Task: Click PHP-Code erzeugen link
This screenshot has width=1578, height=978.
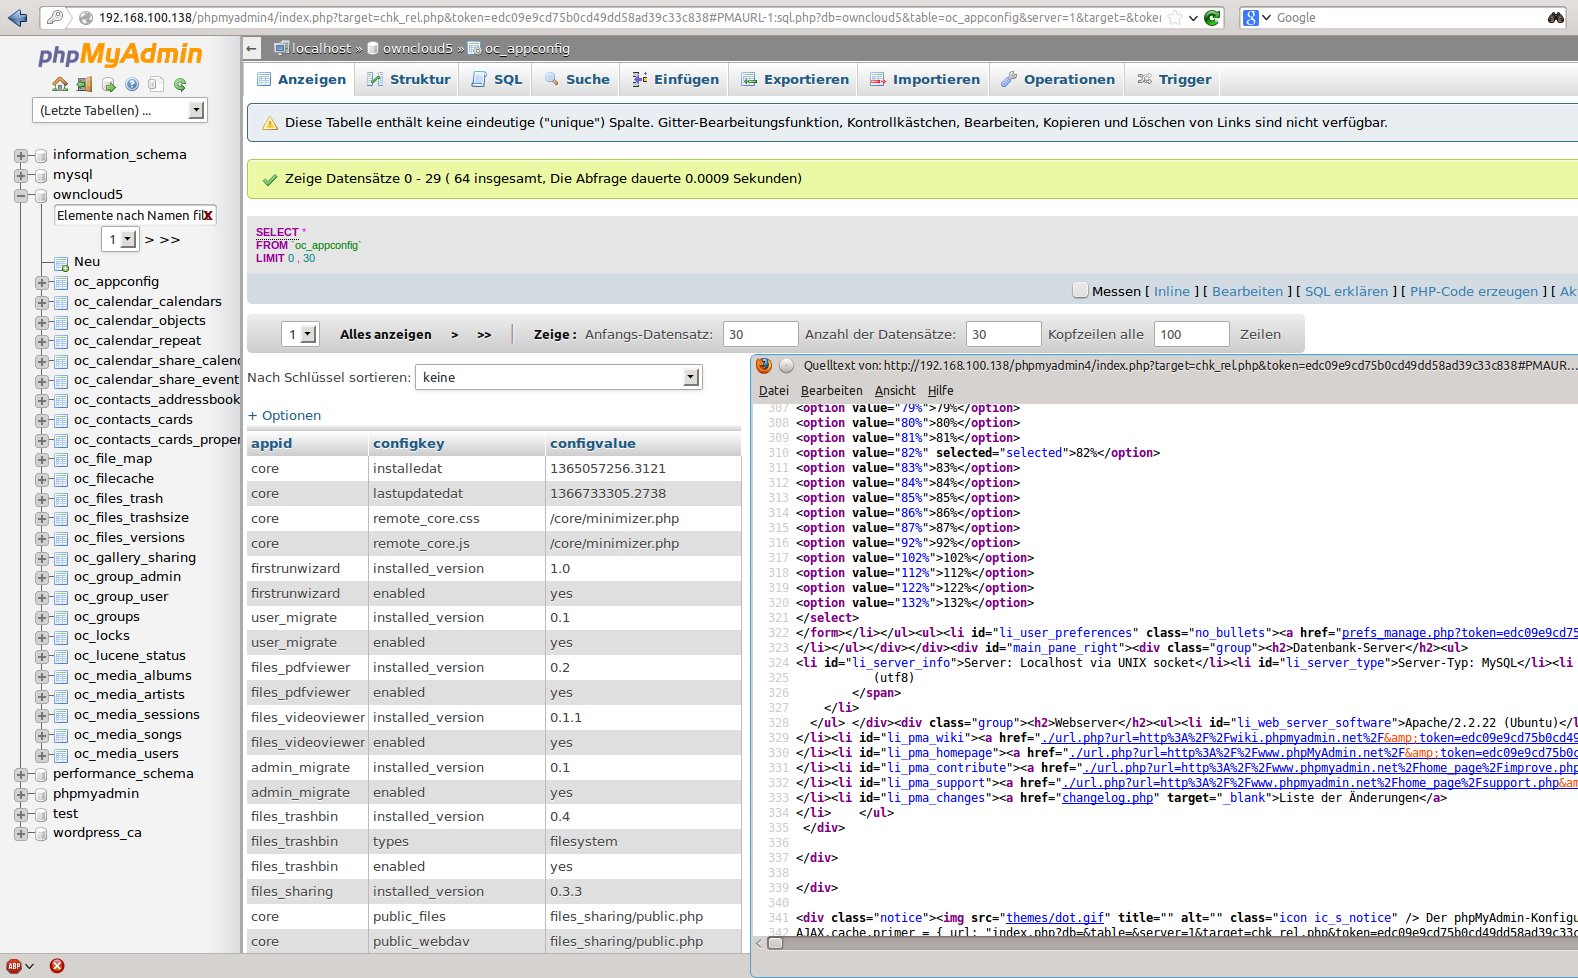Action: click(x=1474, y=291)
